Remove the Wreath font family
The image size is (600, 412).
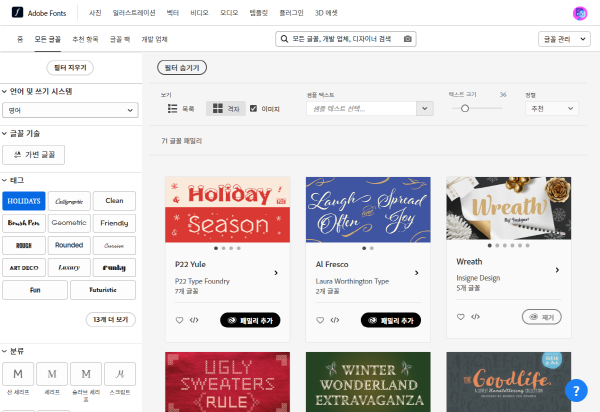pyautogui.click(x=541, y=317)
